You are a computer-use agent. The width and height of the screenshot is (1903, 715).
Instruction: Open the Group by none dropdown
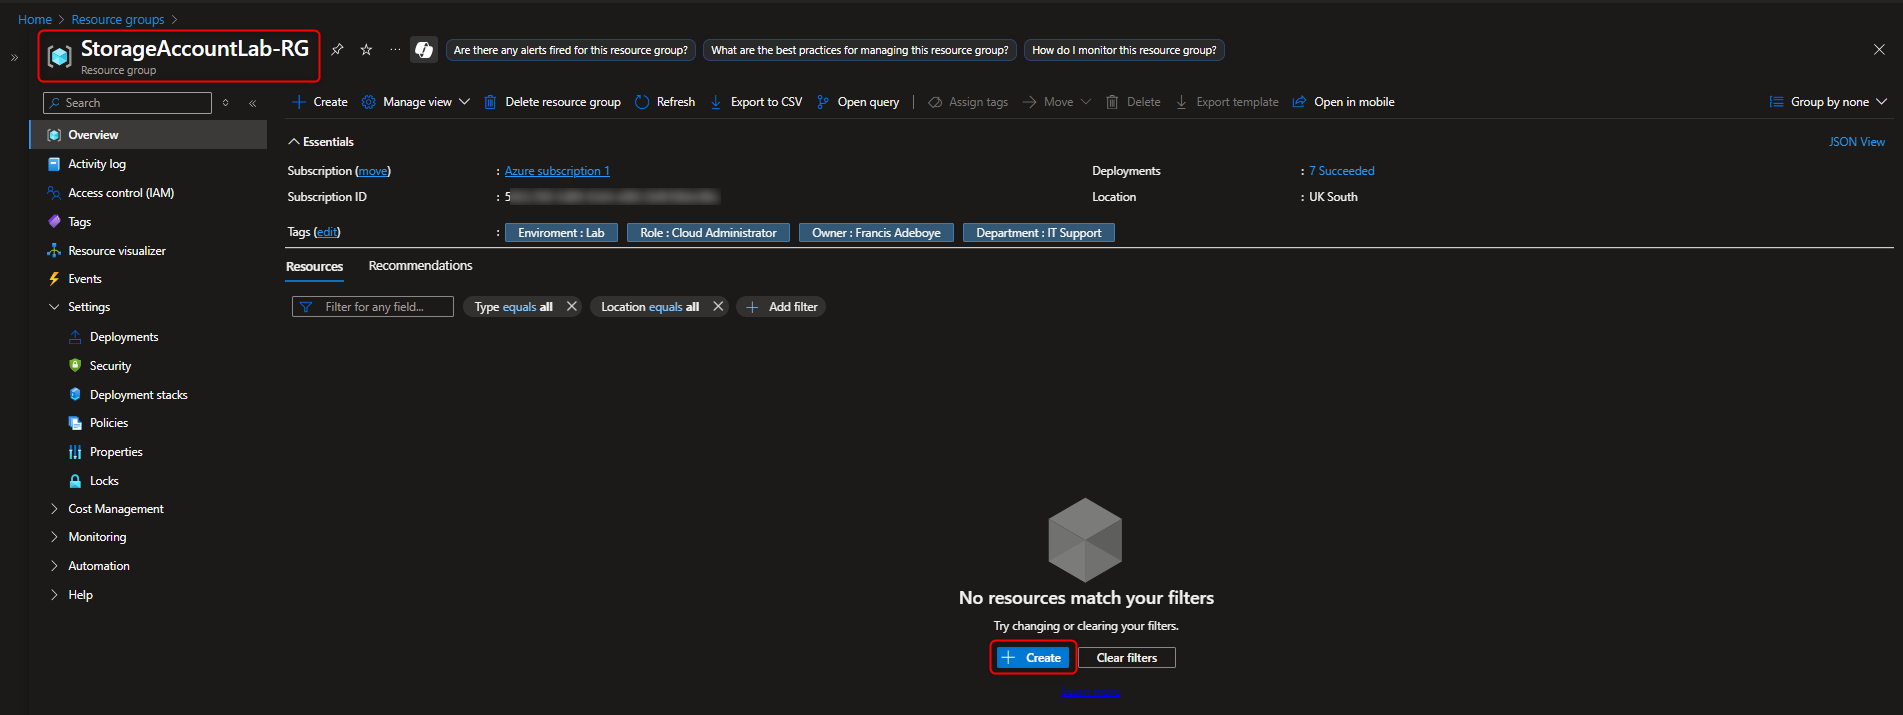point(1828,102)
